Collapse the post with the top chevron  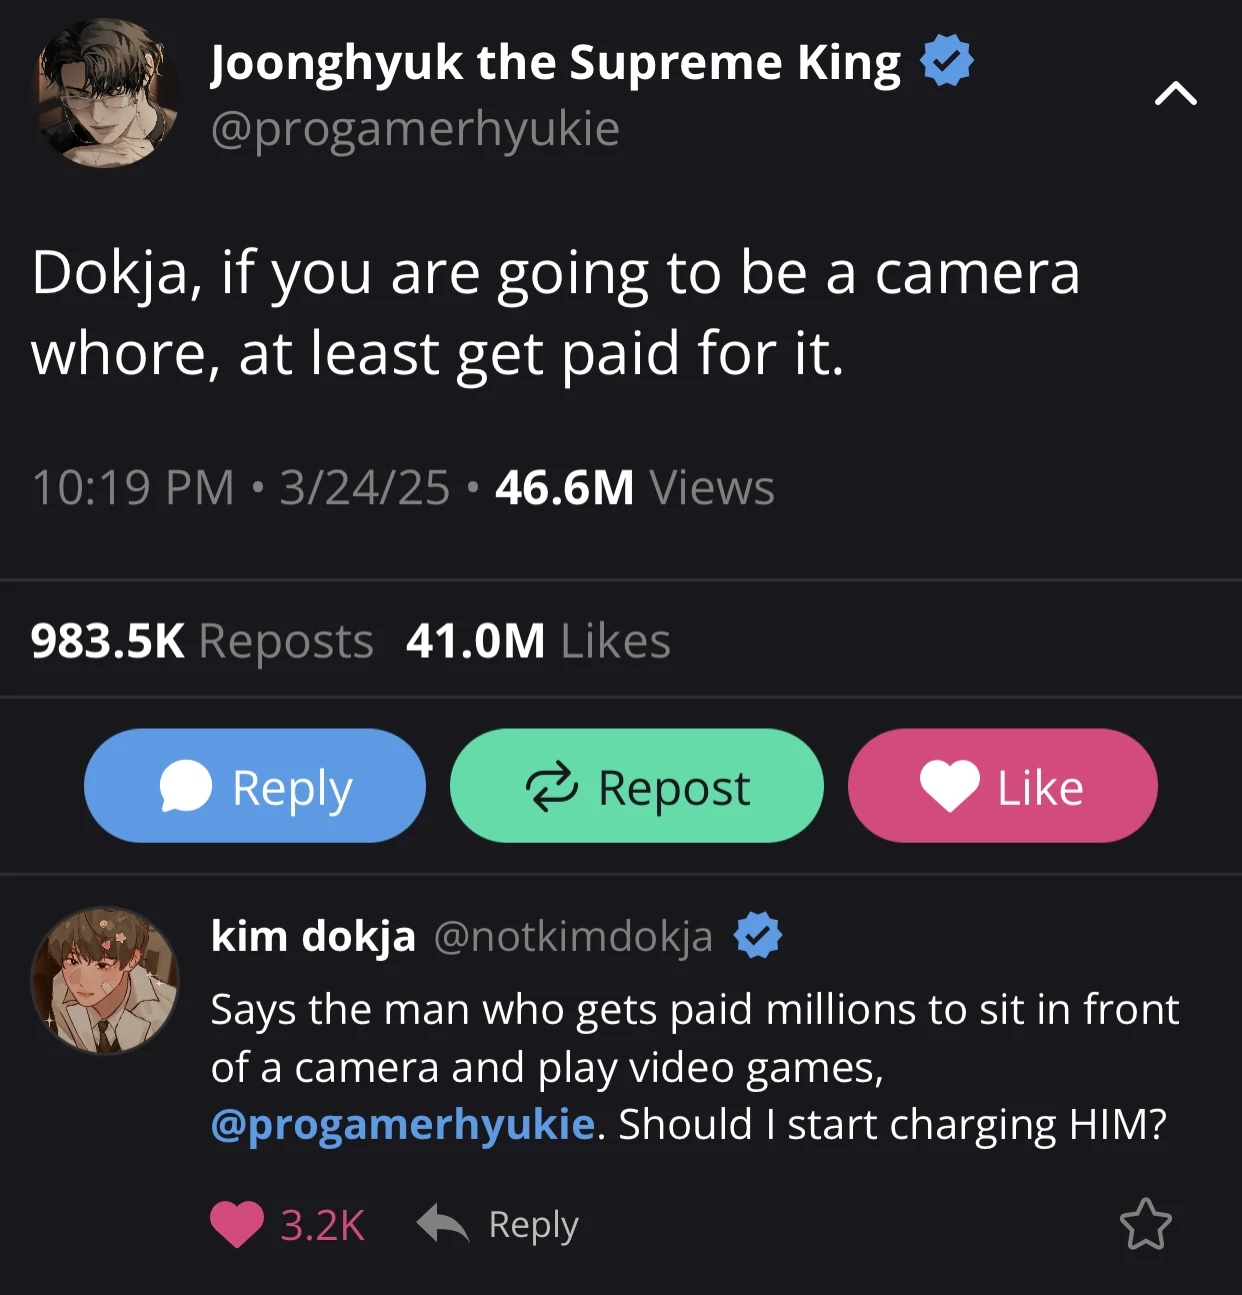(1175, 94)
